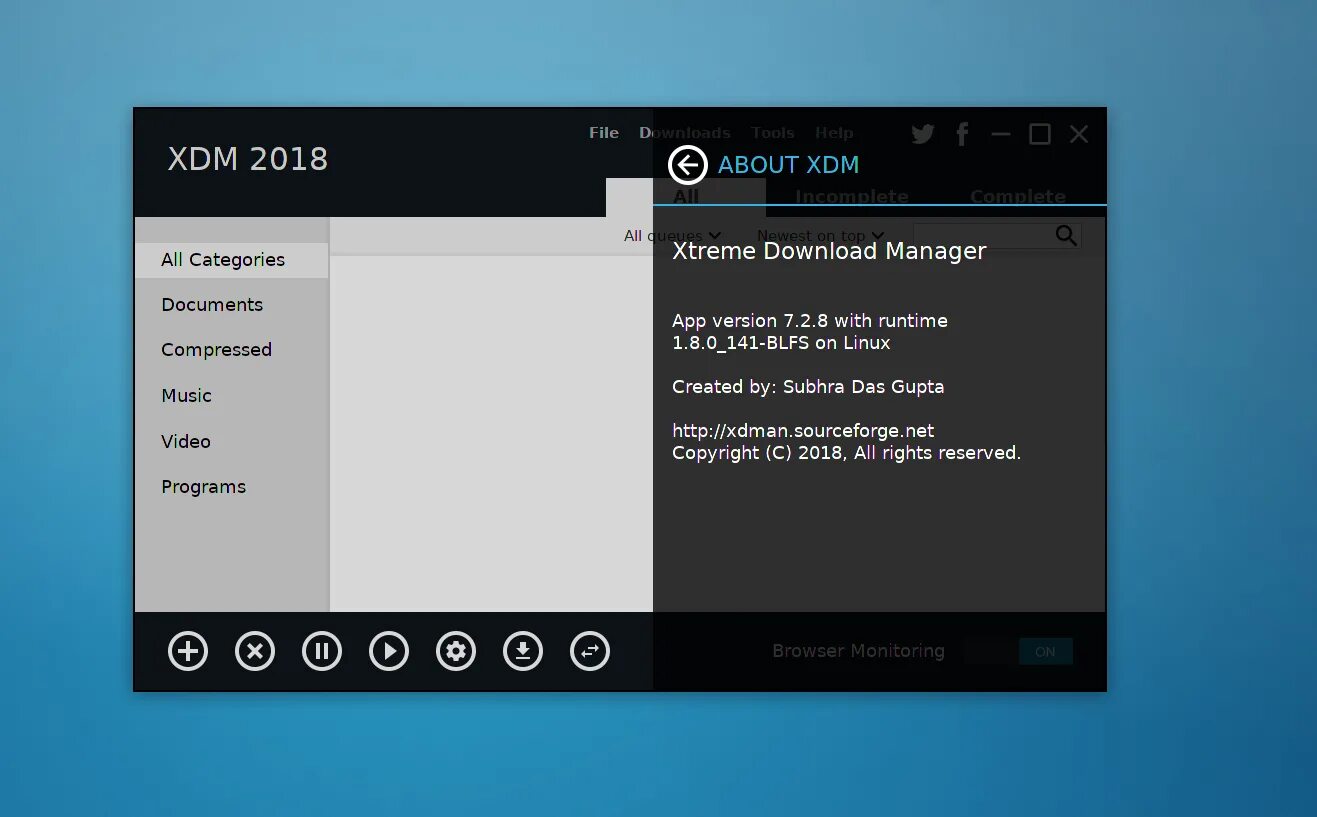Screen dimensions: 1317x817
Task: Click the video download arrow icon
Action: [523, 652]
